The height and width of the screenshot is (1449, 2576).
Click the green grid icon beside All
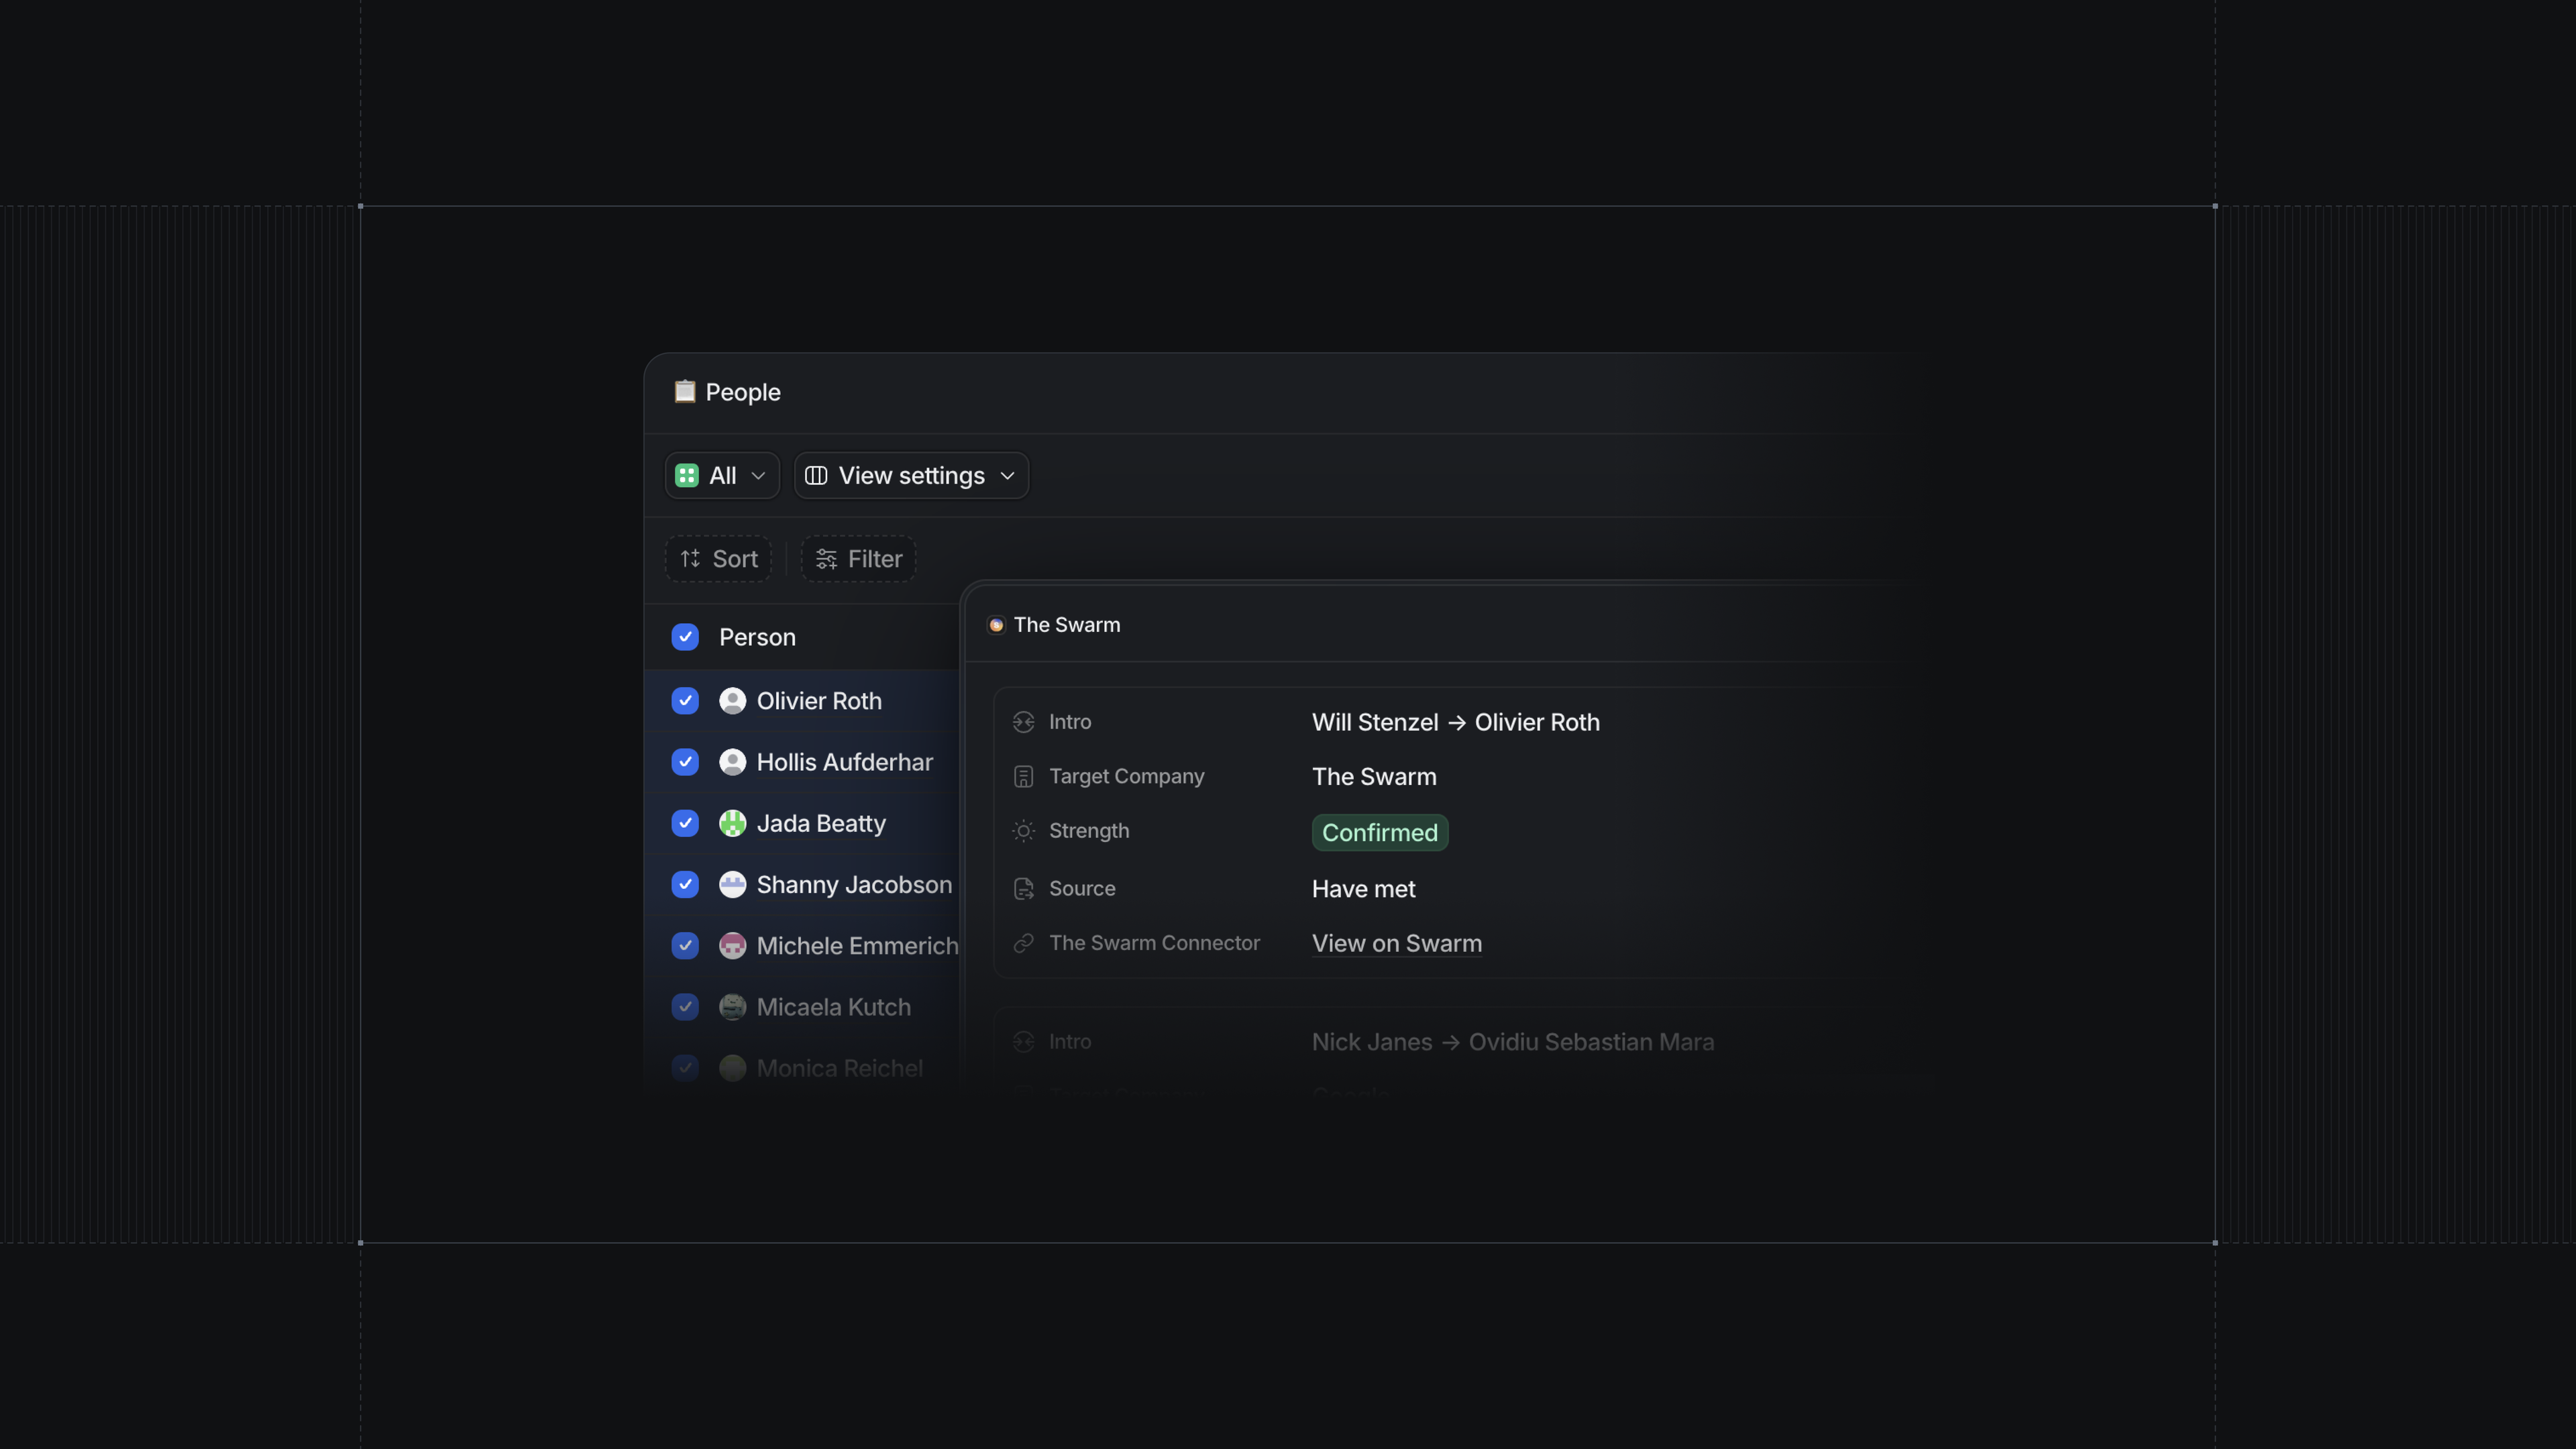point(686,475)
